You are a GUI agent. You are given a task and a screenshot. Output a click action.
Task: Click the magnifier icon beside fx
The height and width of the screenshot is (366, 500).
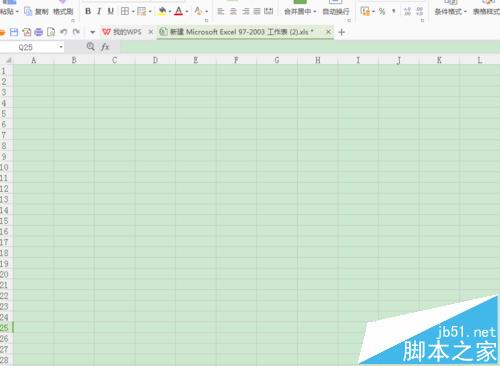(91, 47)
